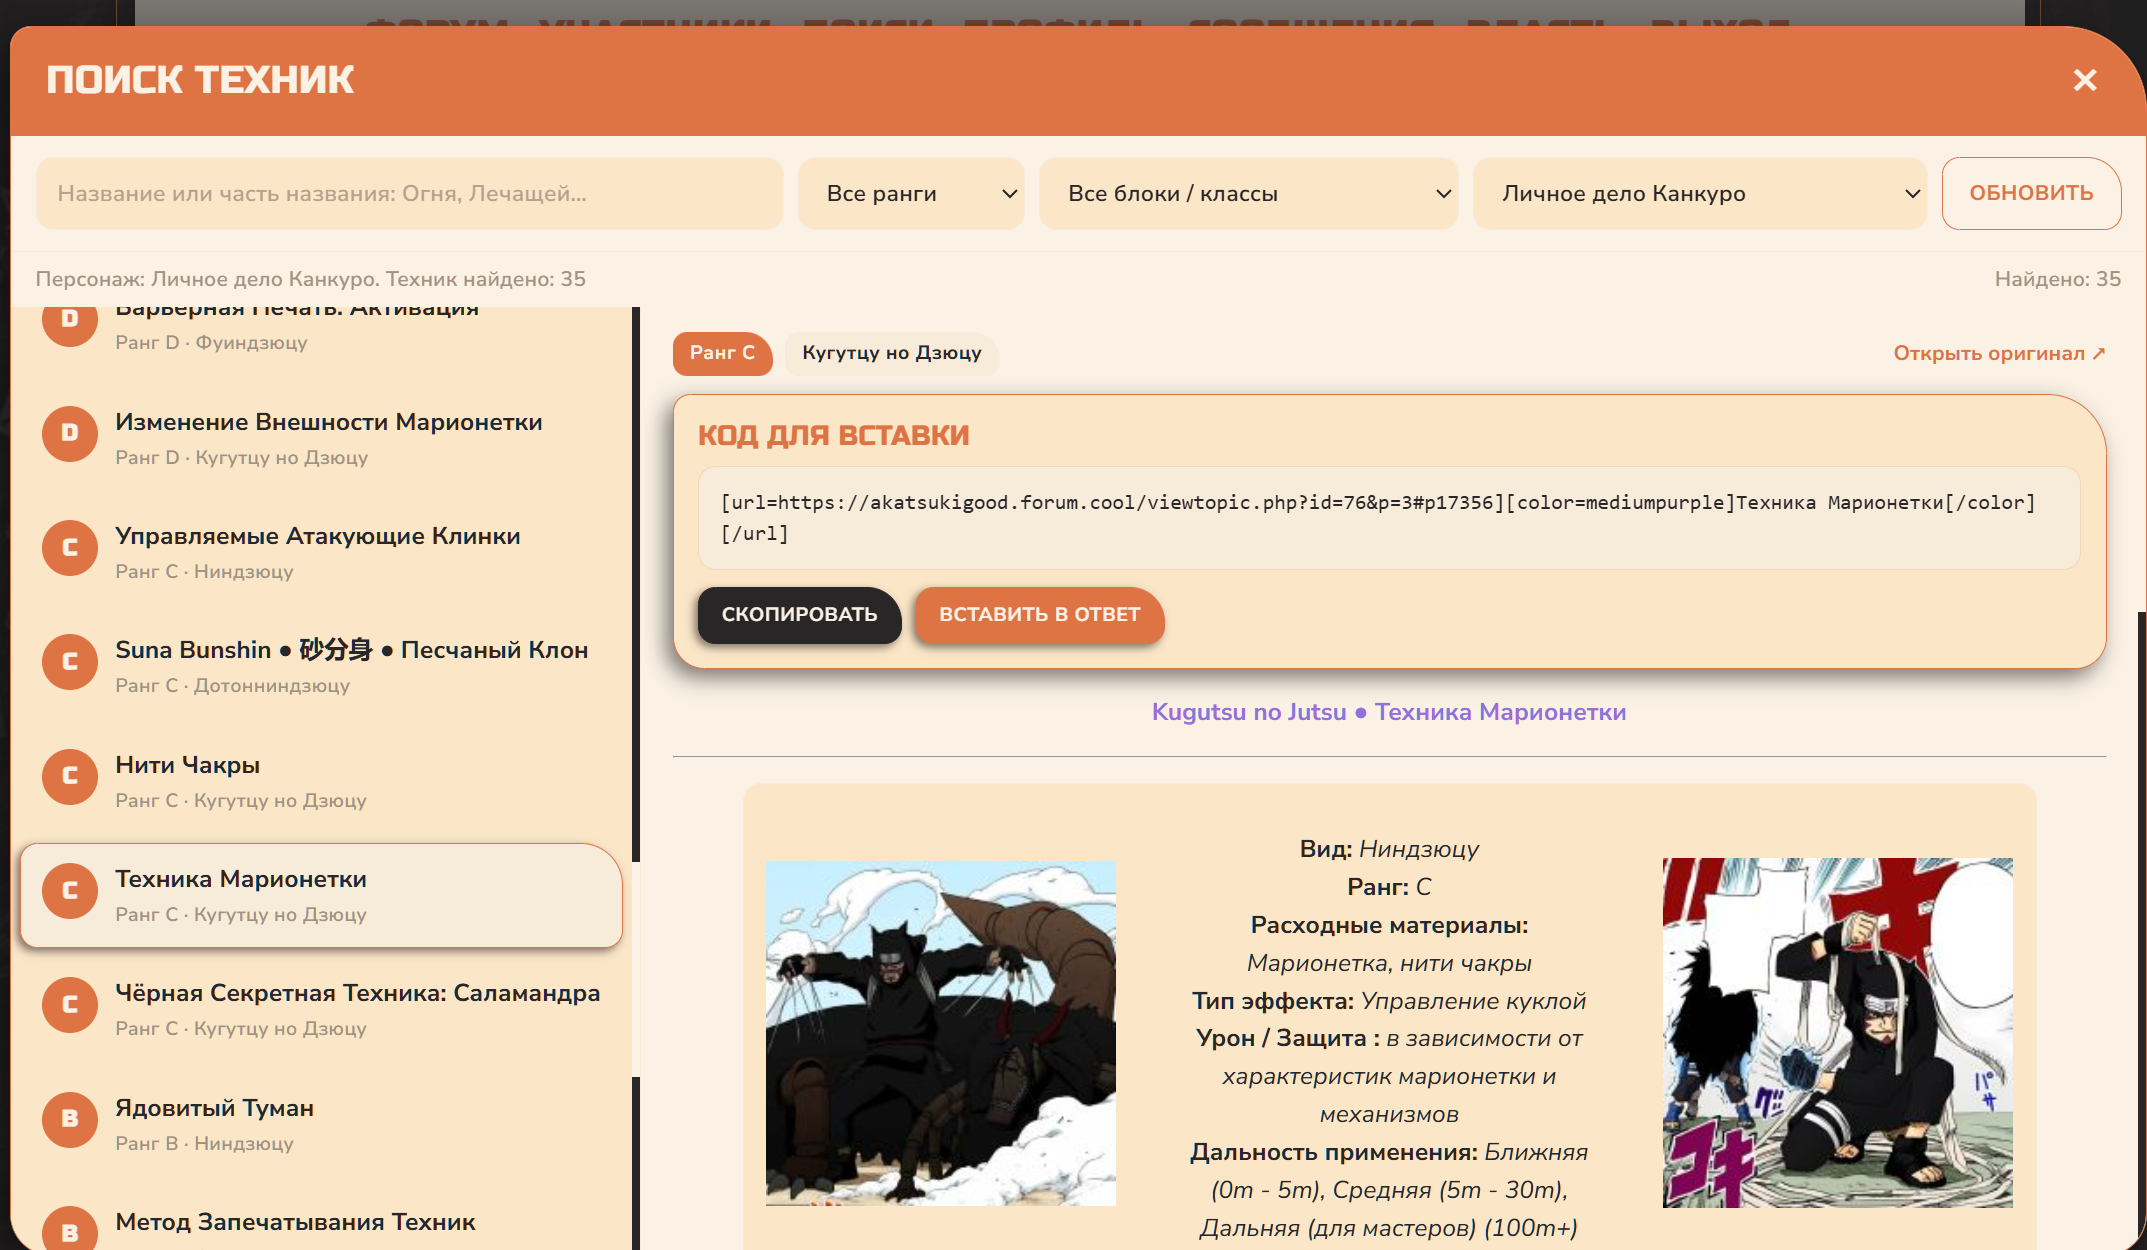Click the 'Расходные материалы:' label
The height and width of the screenshot is (1250, 2147).
[x=1389, y=925]
